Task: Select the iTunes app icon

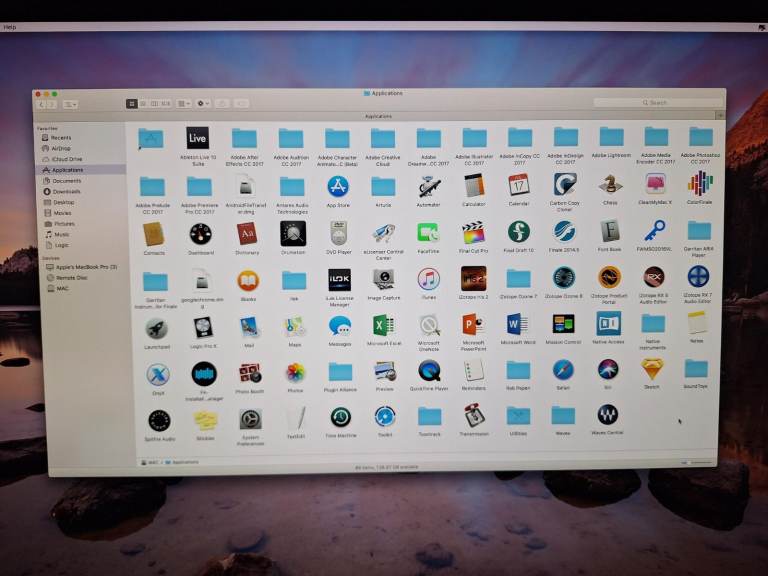Action: click(429, 279)
